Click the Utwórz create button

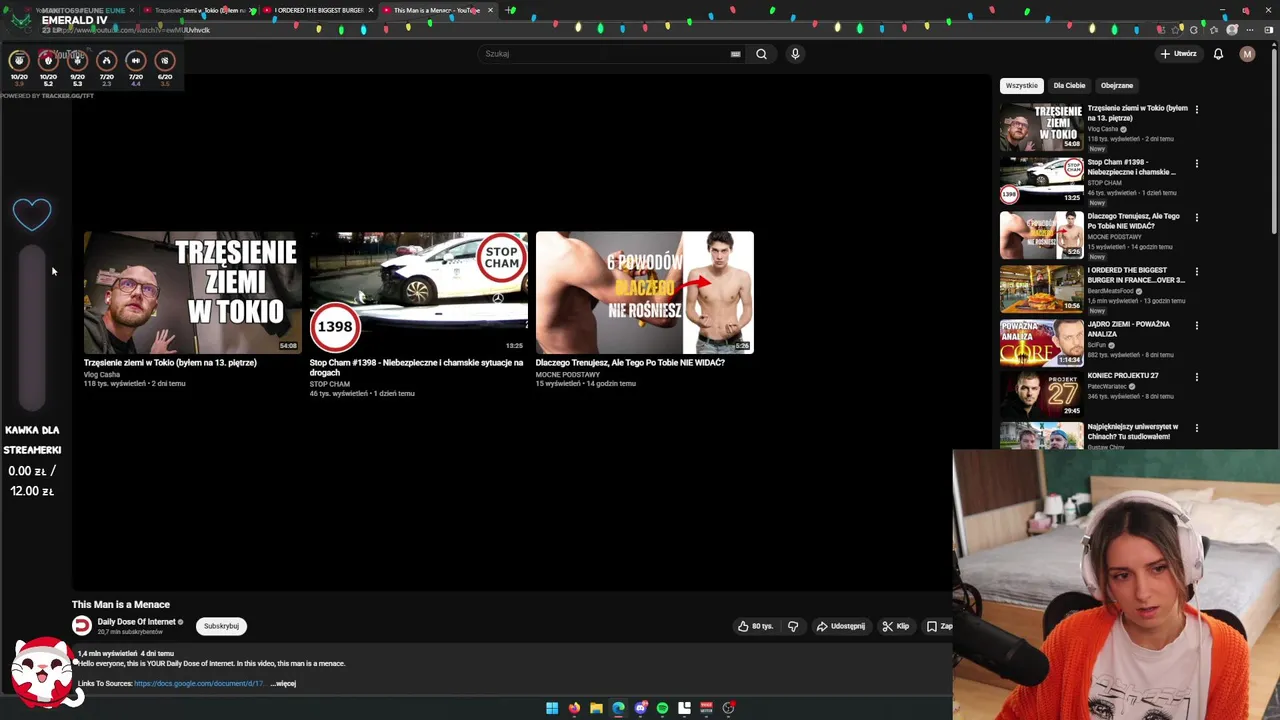[1179, 54]
